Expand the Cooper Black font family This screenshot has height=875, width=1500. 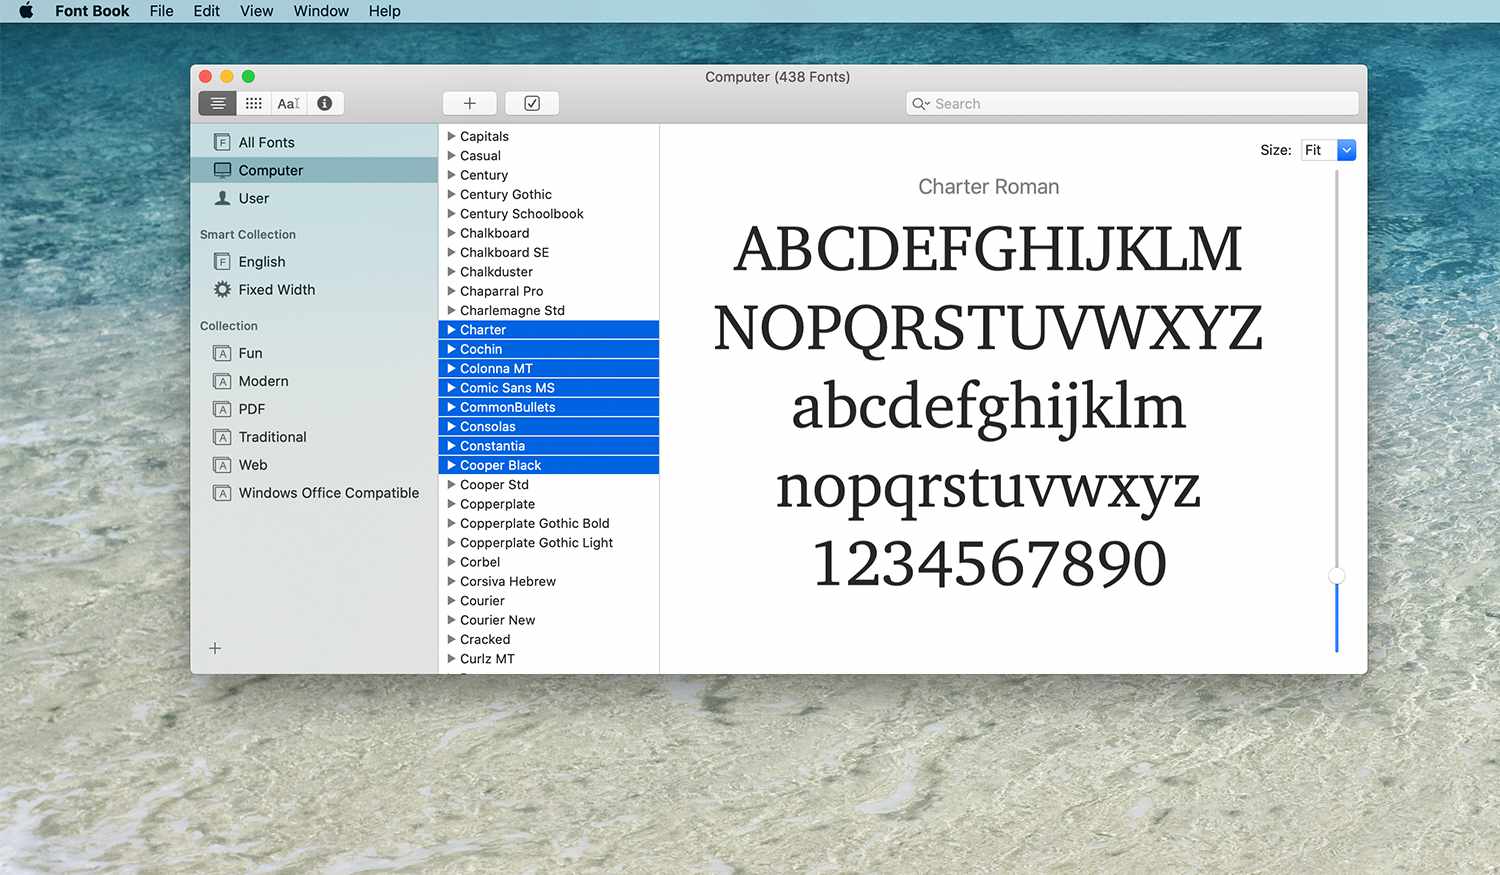point(451,465)
